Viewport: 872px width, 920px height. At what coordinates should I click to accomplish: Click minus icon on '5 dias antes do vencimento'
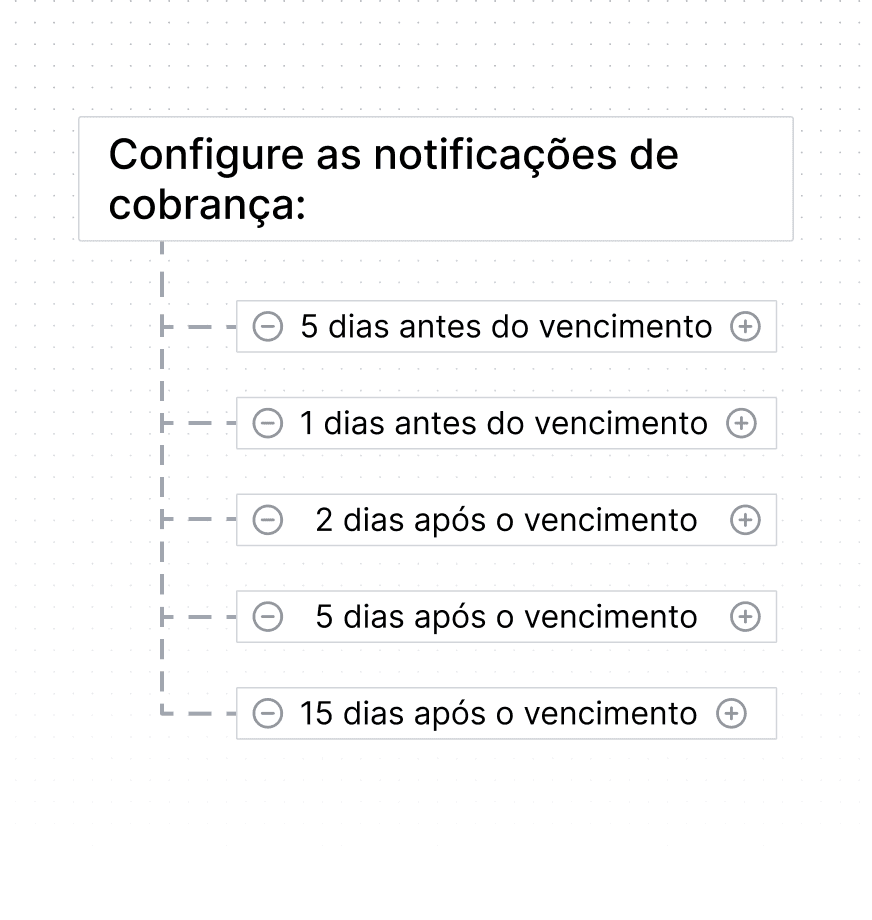[x=268, y=326]
